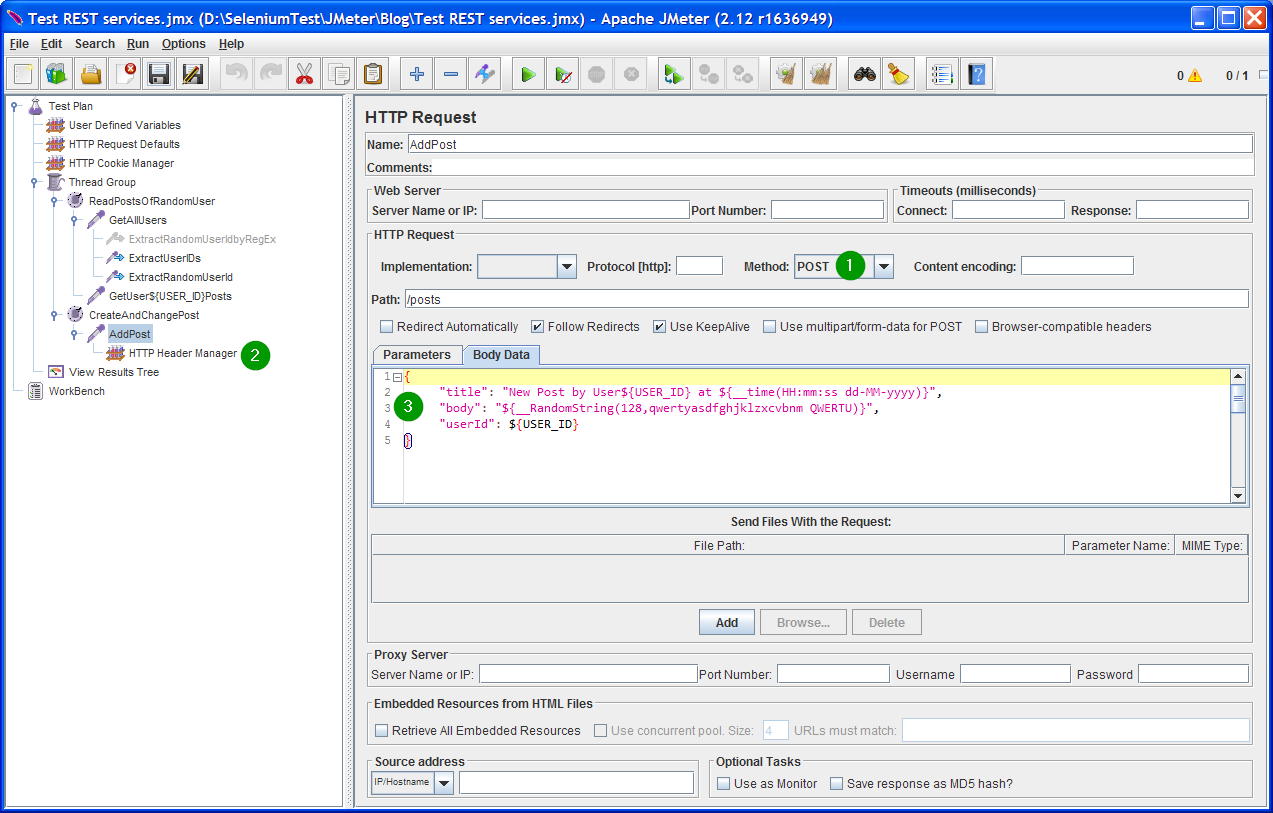1273x813 pixels.
Task: Open the IP/Hostname source address dropdown
Action: coord(444,782)
